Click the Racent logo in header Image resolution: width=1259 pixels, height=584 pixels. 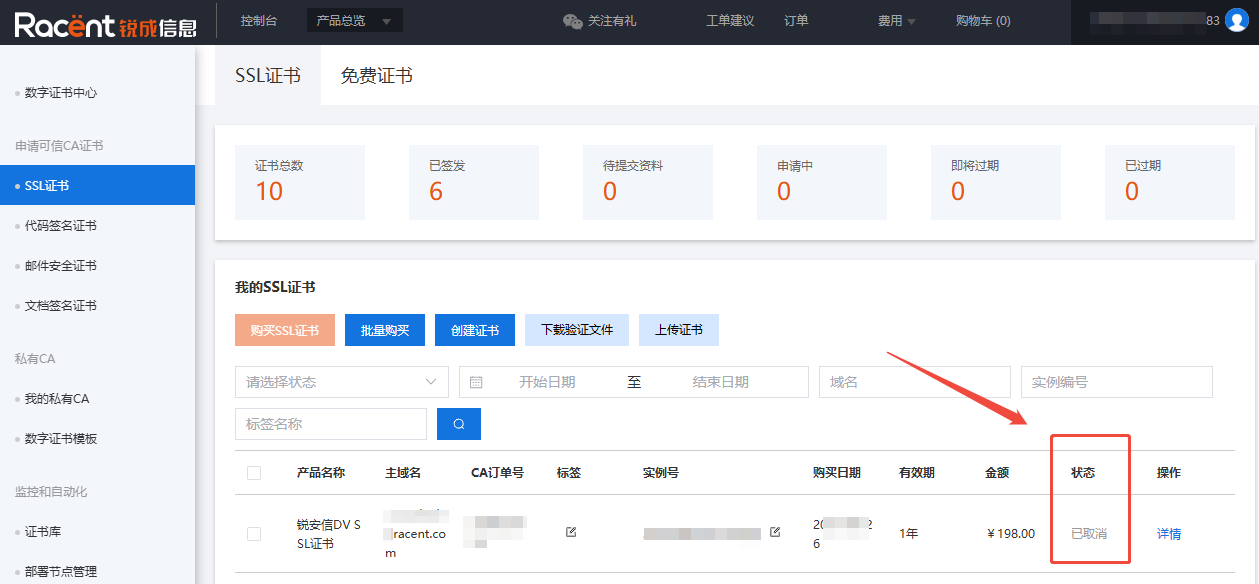click(105, 24)
